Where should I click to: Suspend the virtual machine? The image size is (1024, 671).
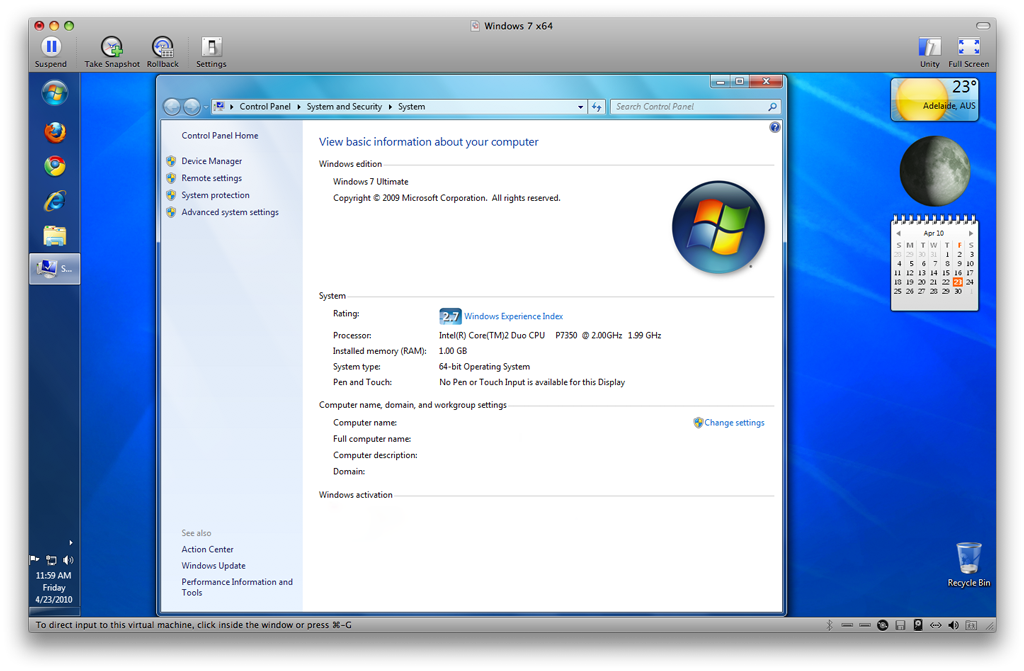click(x=51, y=52)
